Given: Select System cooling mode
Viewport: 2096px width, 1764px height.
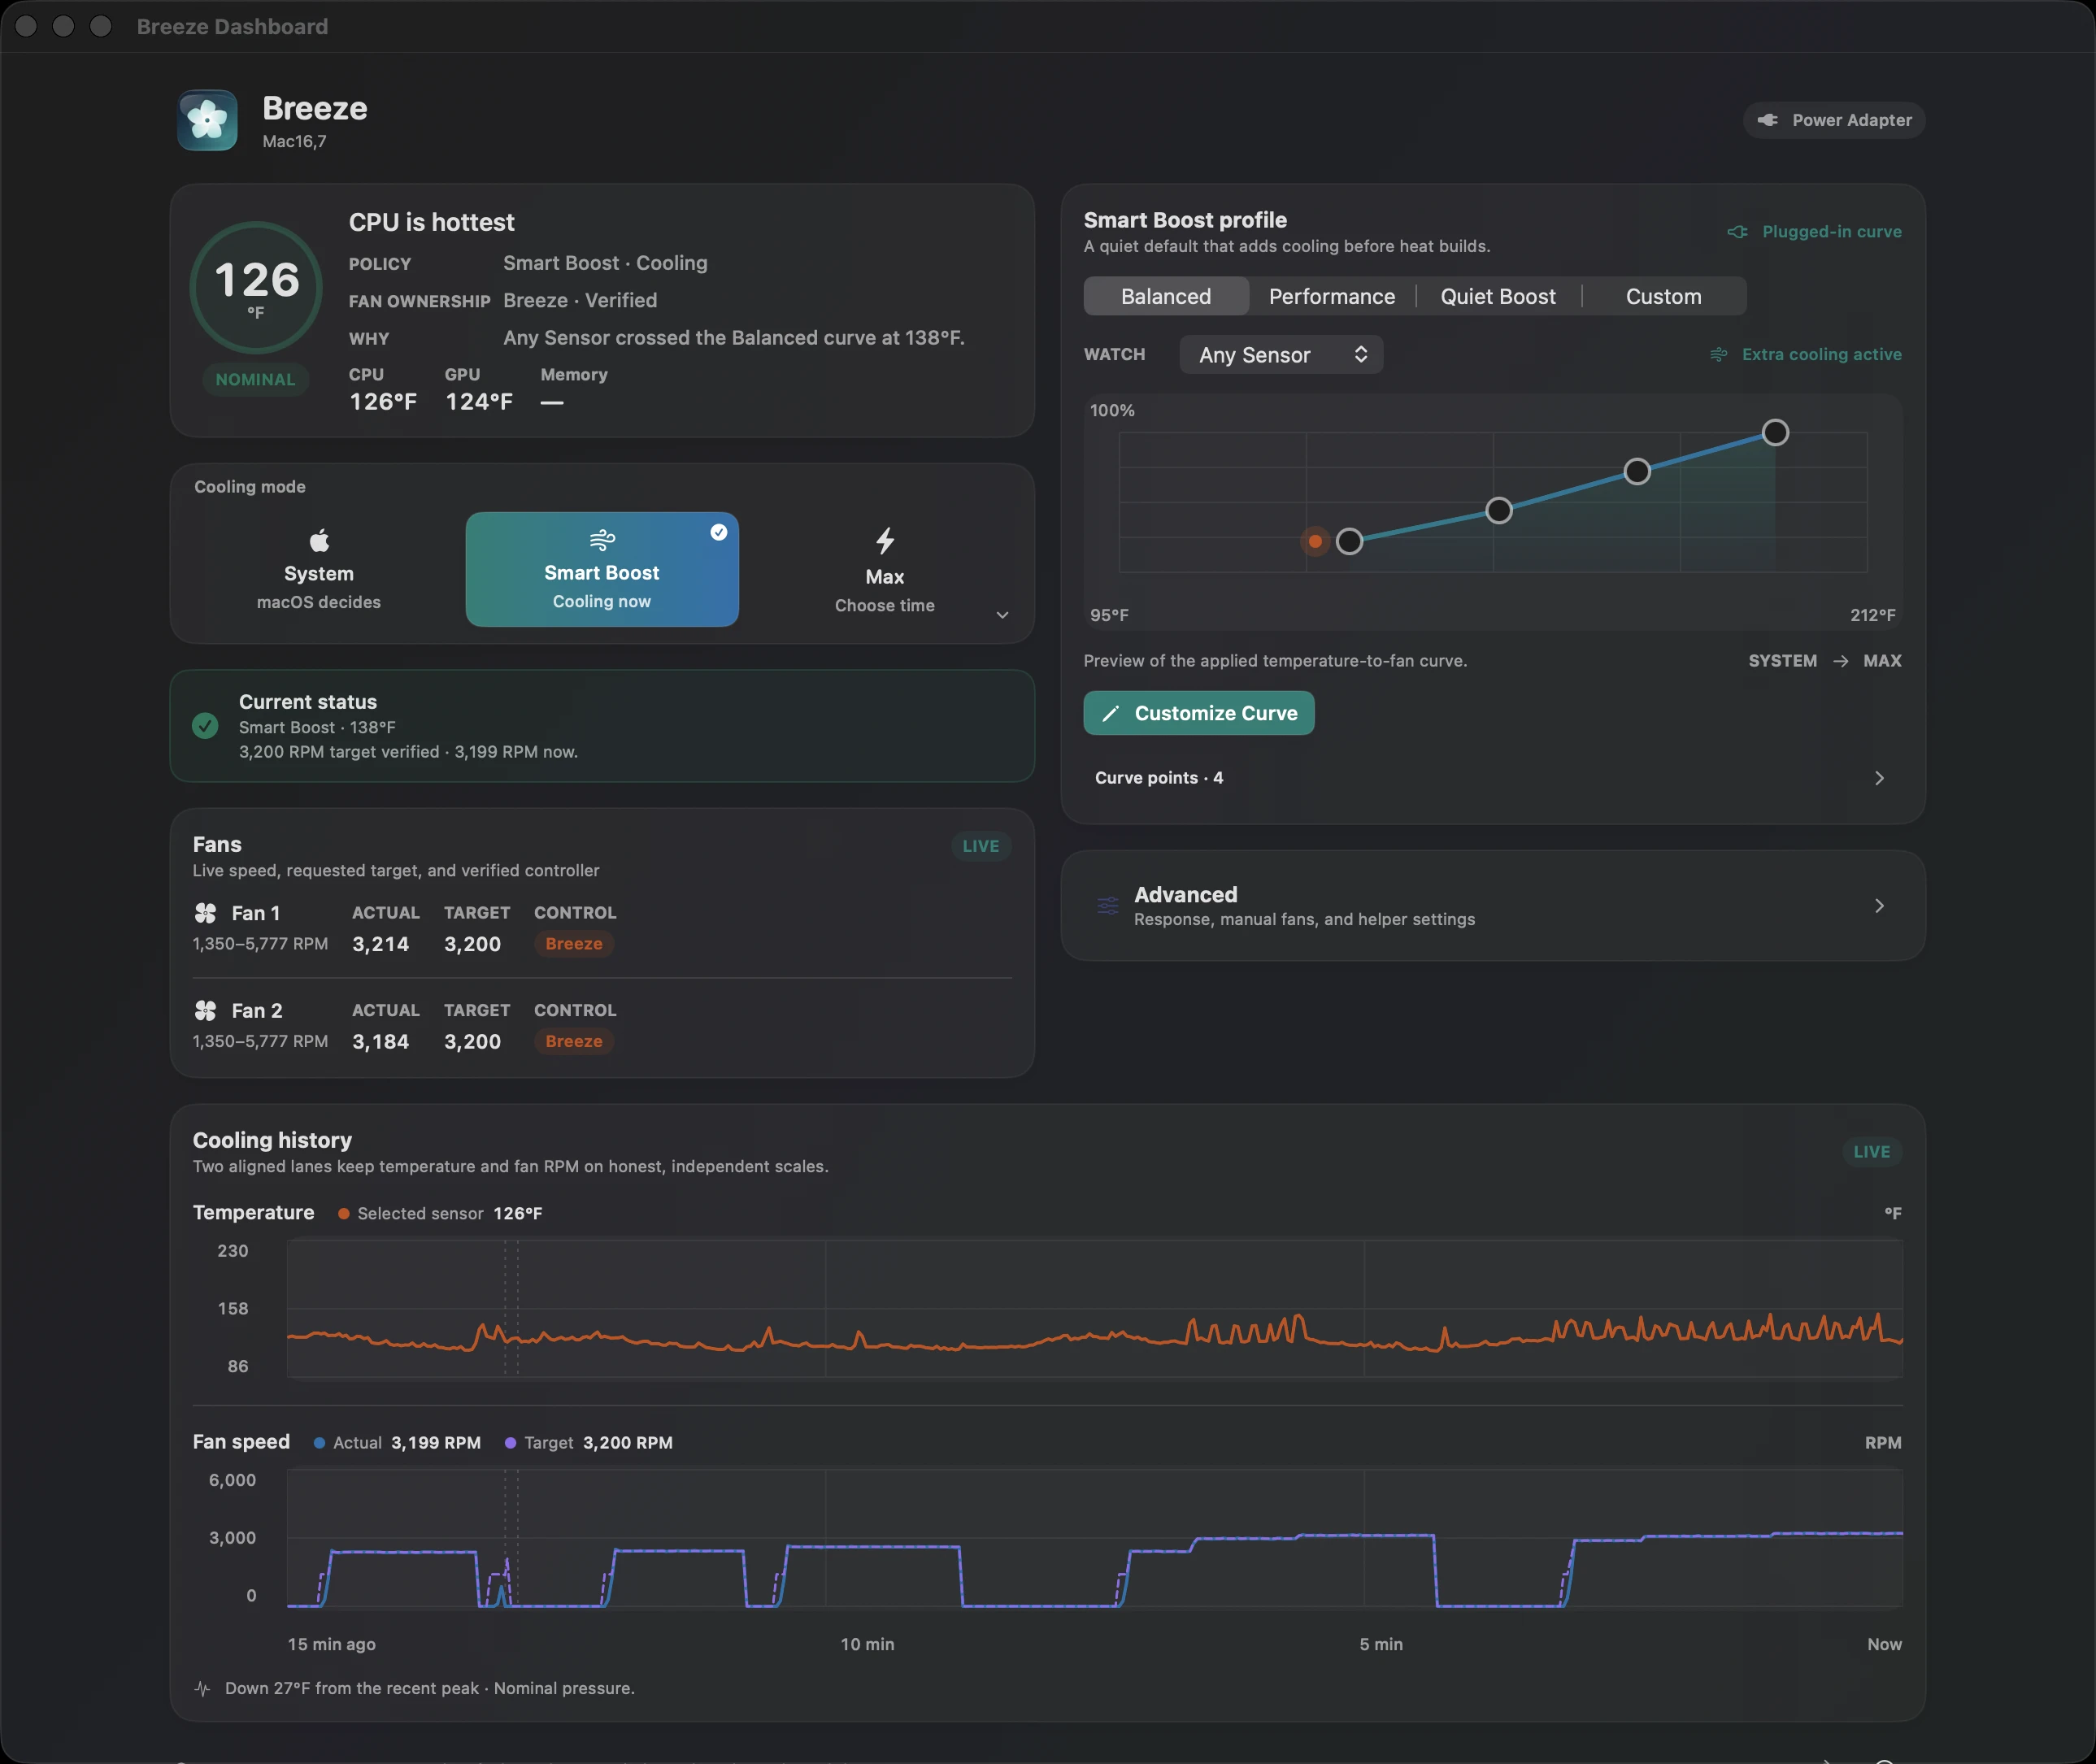Looking at the screenshot, I should pos(319,570).
